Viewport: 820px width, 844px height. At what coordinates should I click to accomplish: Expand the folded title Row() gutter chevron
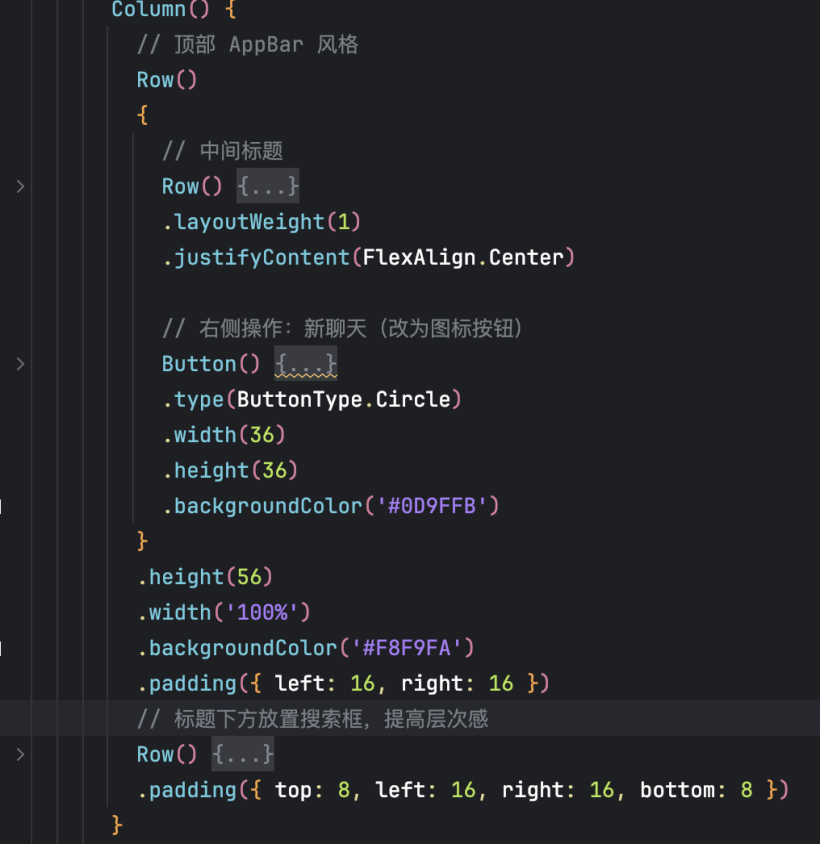pos(20,186)
